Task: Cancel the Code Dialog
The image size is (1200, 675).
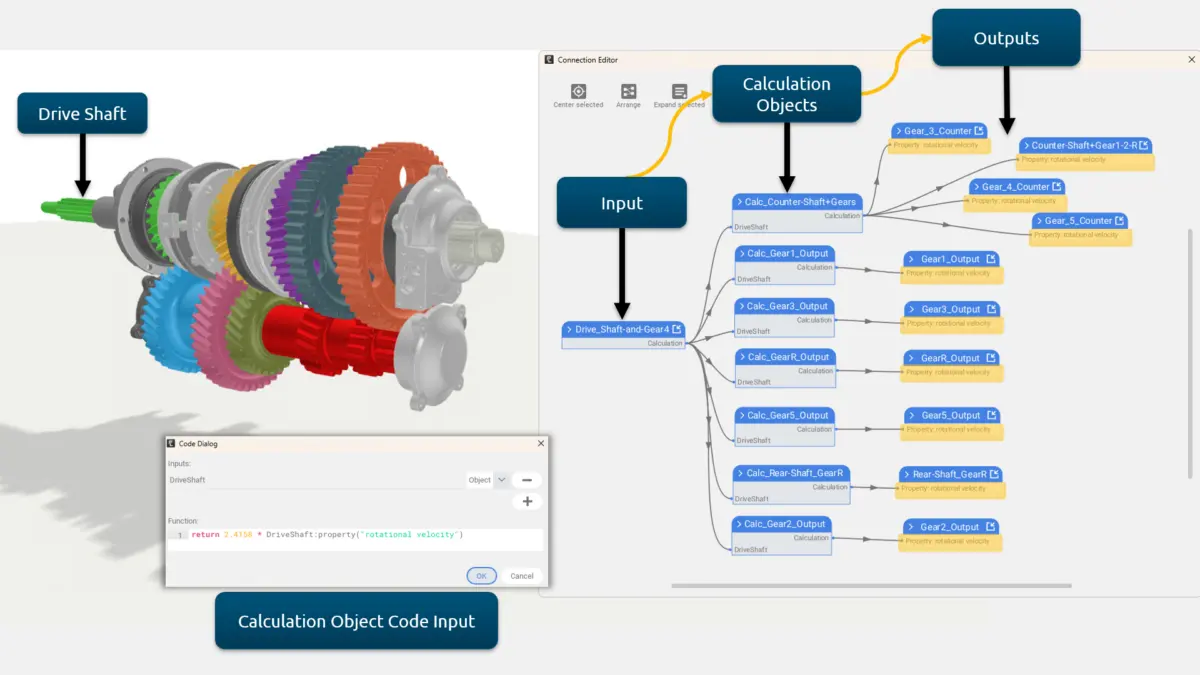Action: tap(522, 576)
